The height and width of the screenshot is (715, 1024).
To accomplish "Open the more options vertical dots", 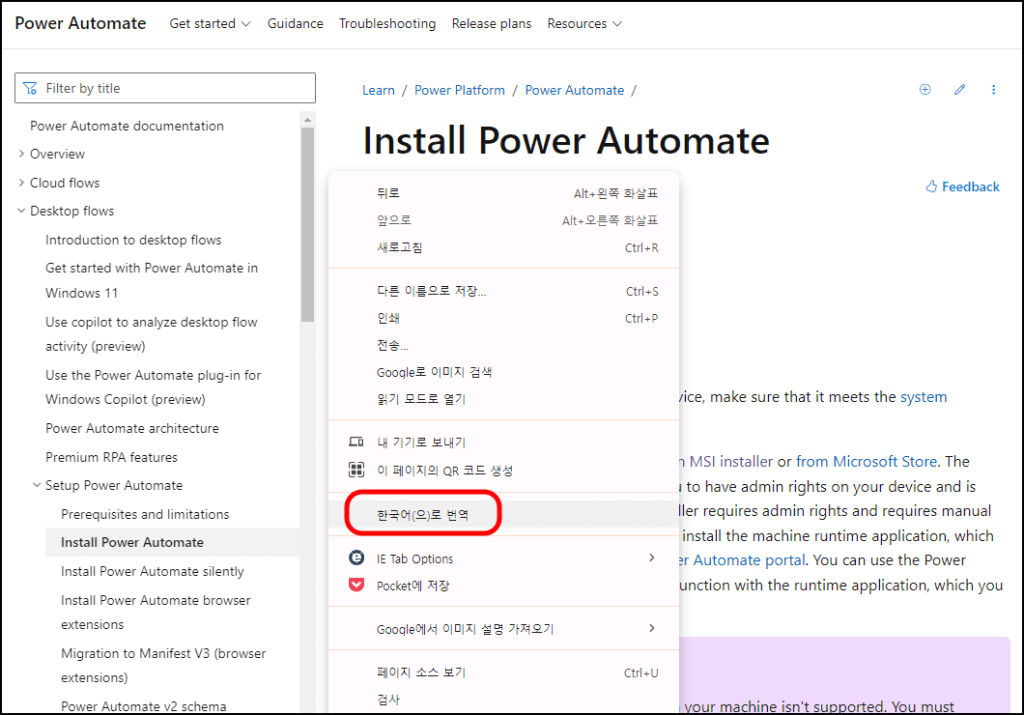I will point(993,89).
